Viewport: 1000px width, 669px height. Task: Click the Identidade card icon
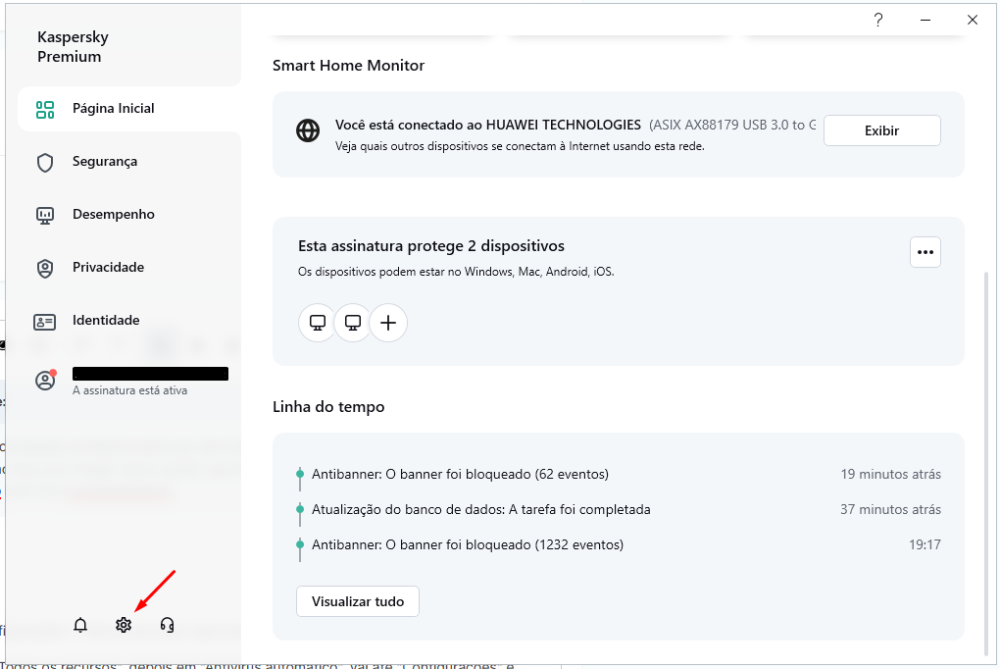coord(45,321)
